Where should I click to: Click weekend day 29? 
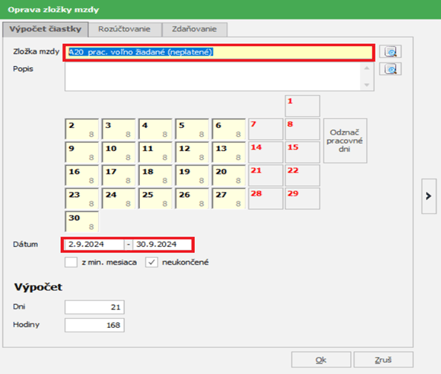(302, 198)
